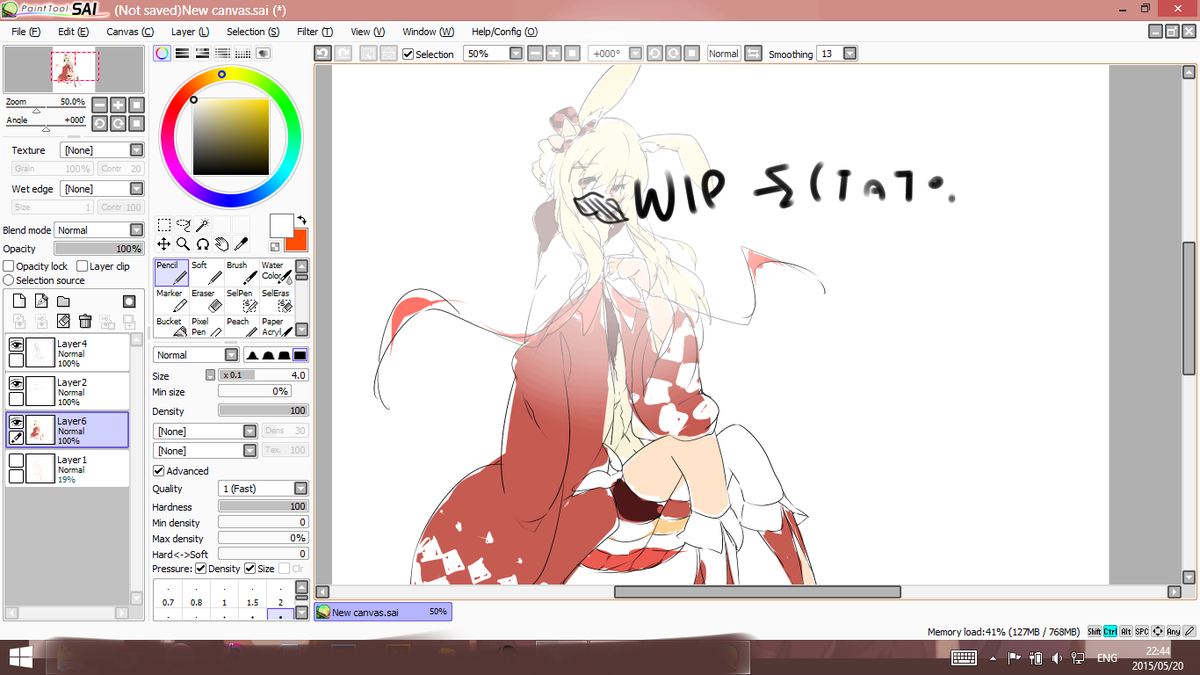Activate the rotate view tool

tap(202, 243)
